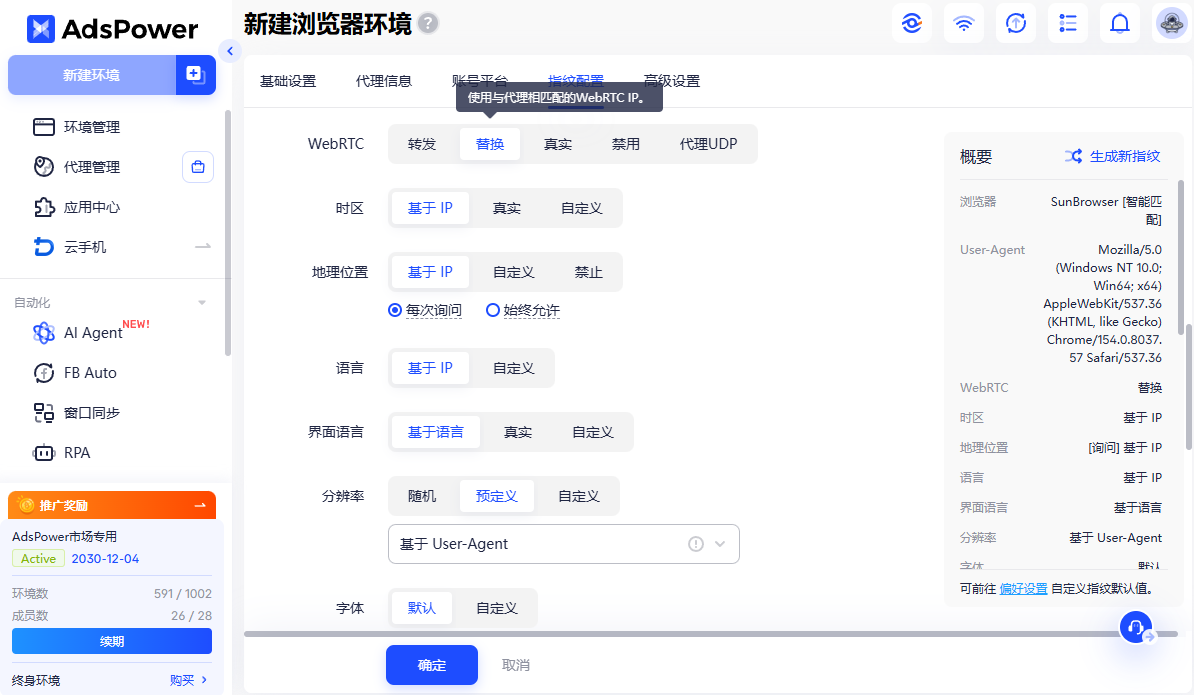1194x695 pixels.
Task: Open help question mark beside page title
Action: [x=429, y=24]
